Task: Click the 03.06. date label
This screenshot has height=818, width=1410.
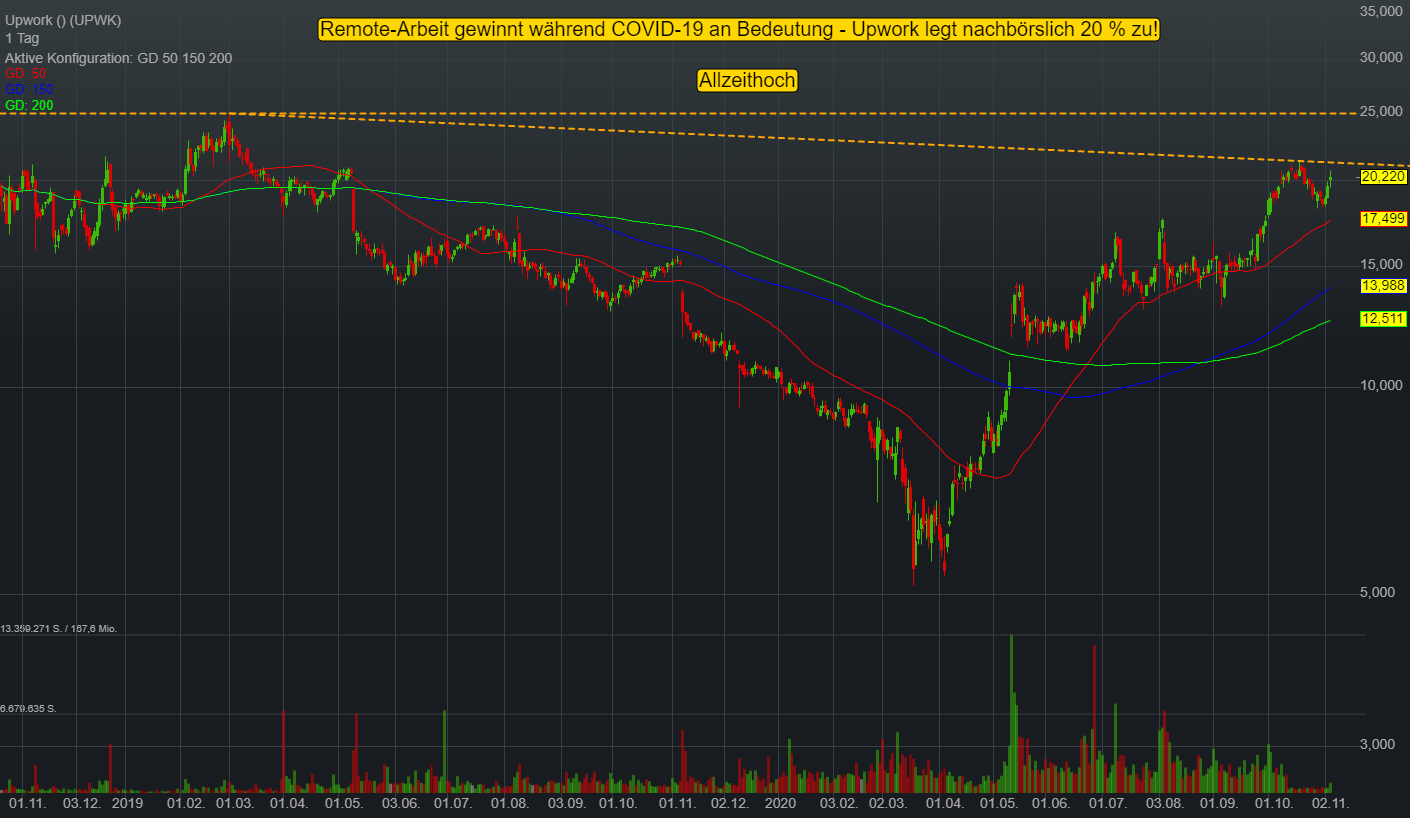Action: (400, 803)
